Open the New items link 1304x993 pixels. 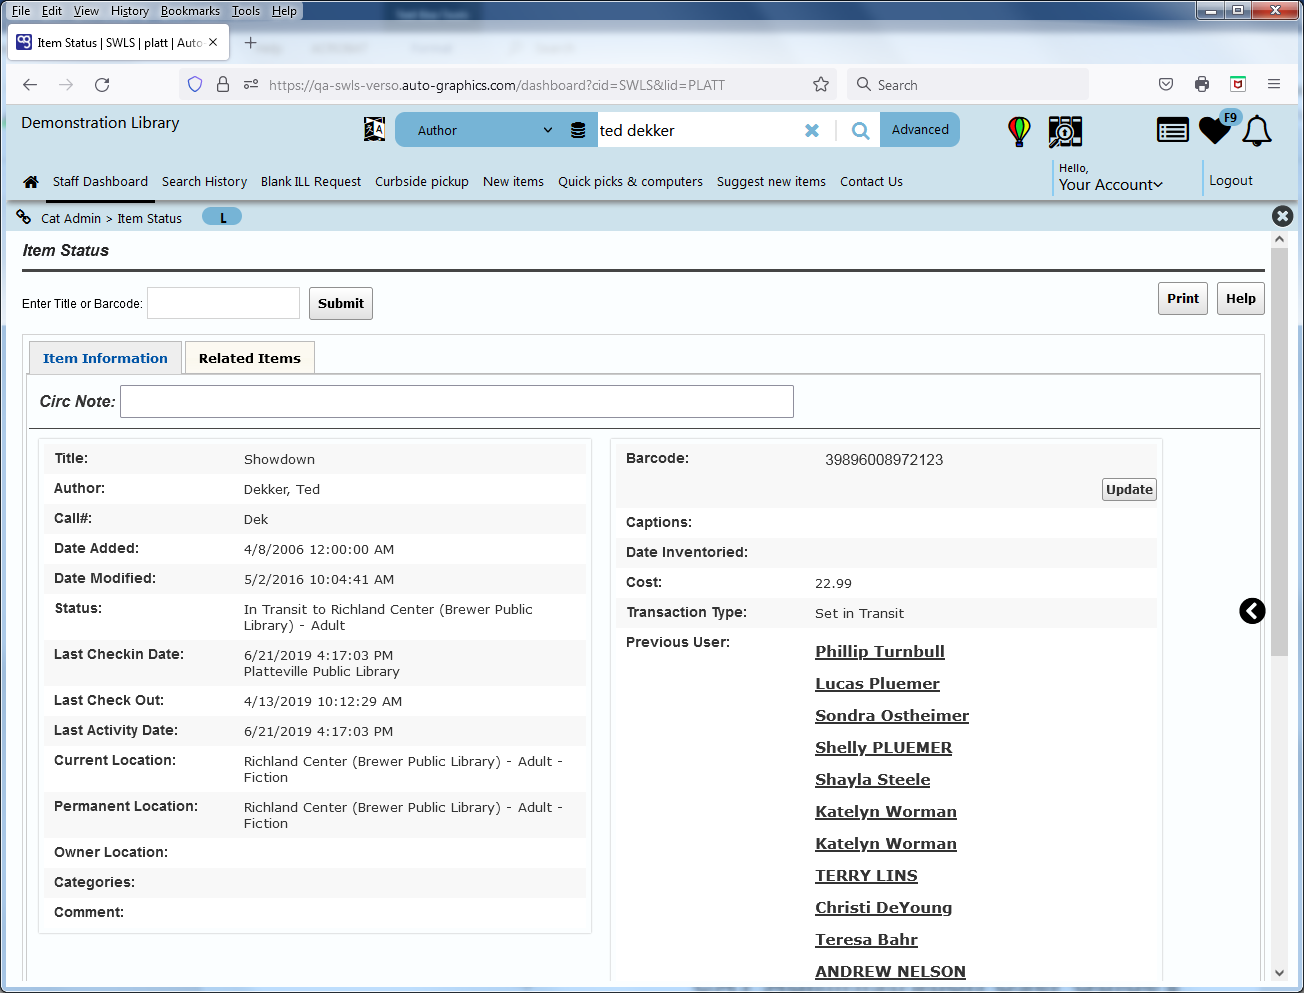coord(513,182)
